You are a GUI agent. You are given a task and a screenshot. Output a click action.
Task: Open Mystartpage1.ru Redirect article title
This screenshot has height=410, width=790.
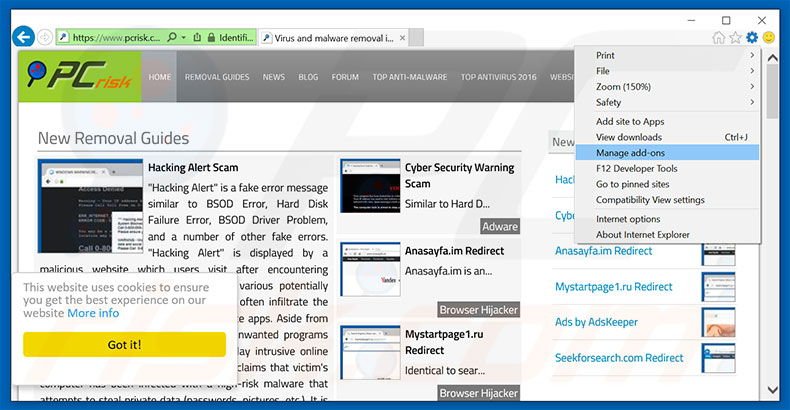tap(444, 342)
